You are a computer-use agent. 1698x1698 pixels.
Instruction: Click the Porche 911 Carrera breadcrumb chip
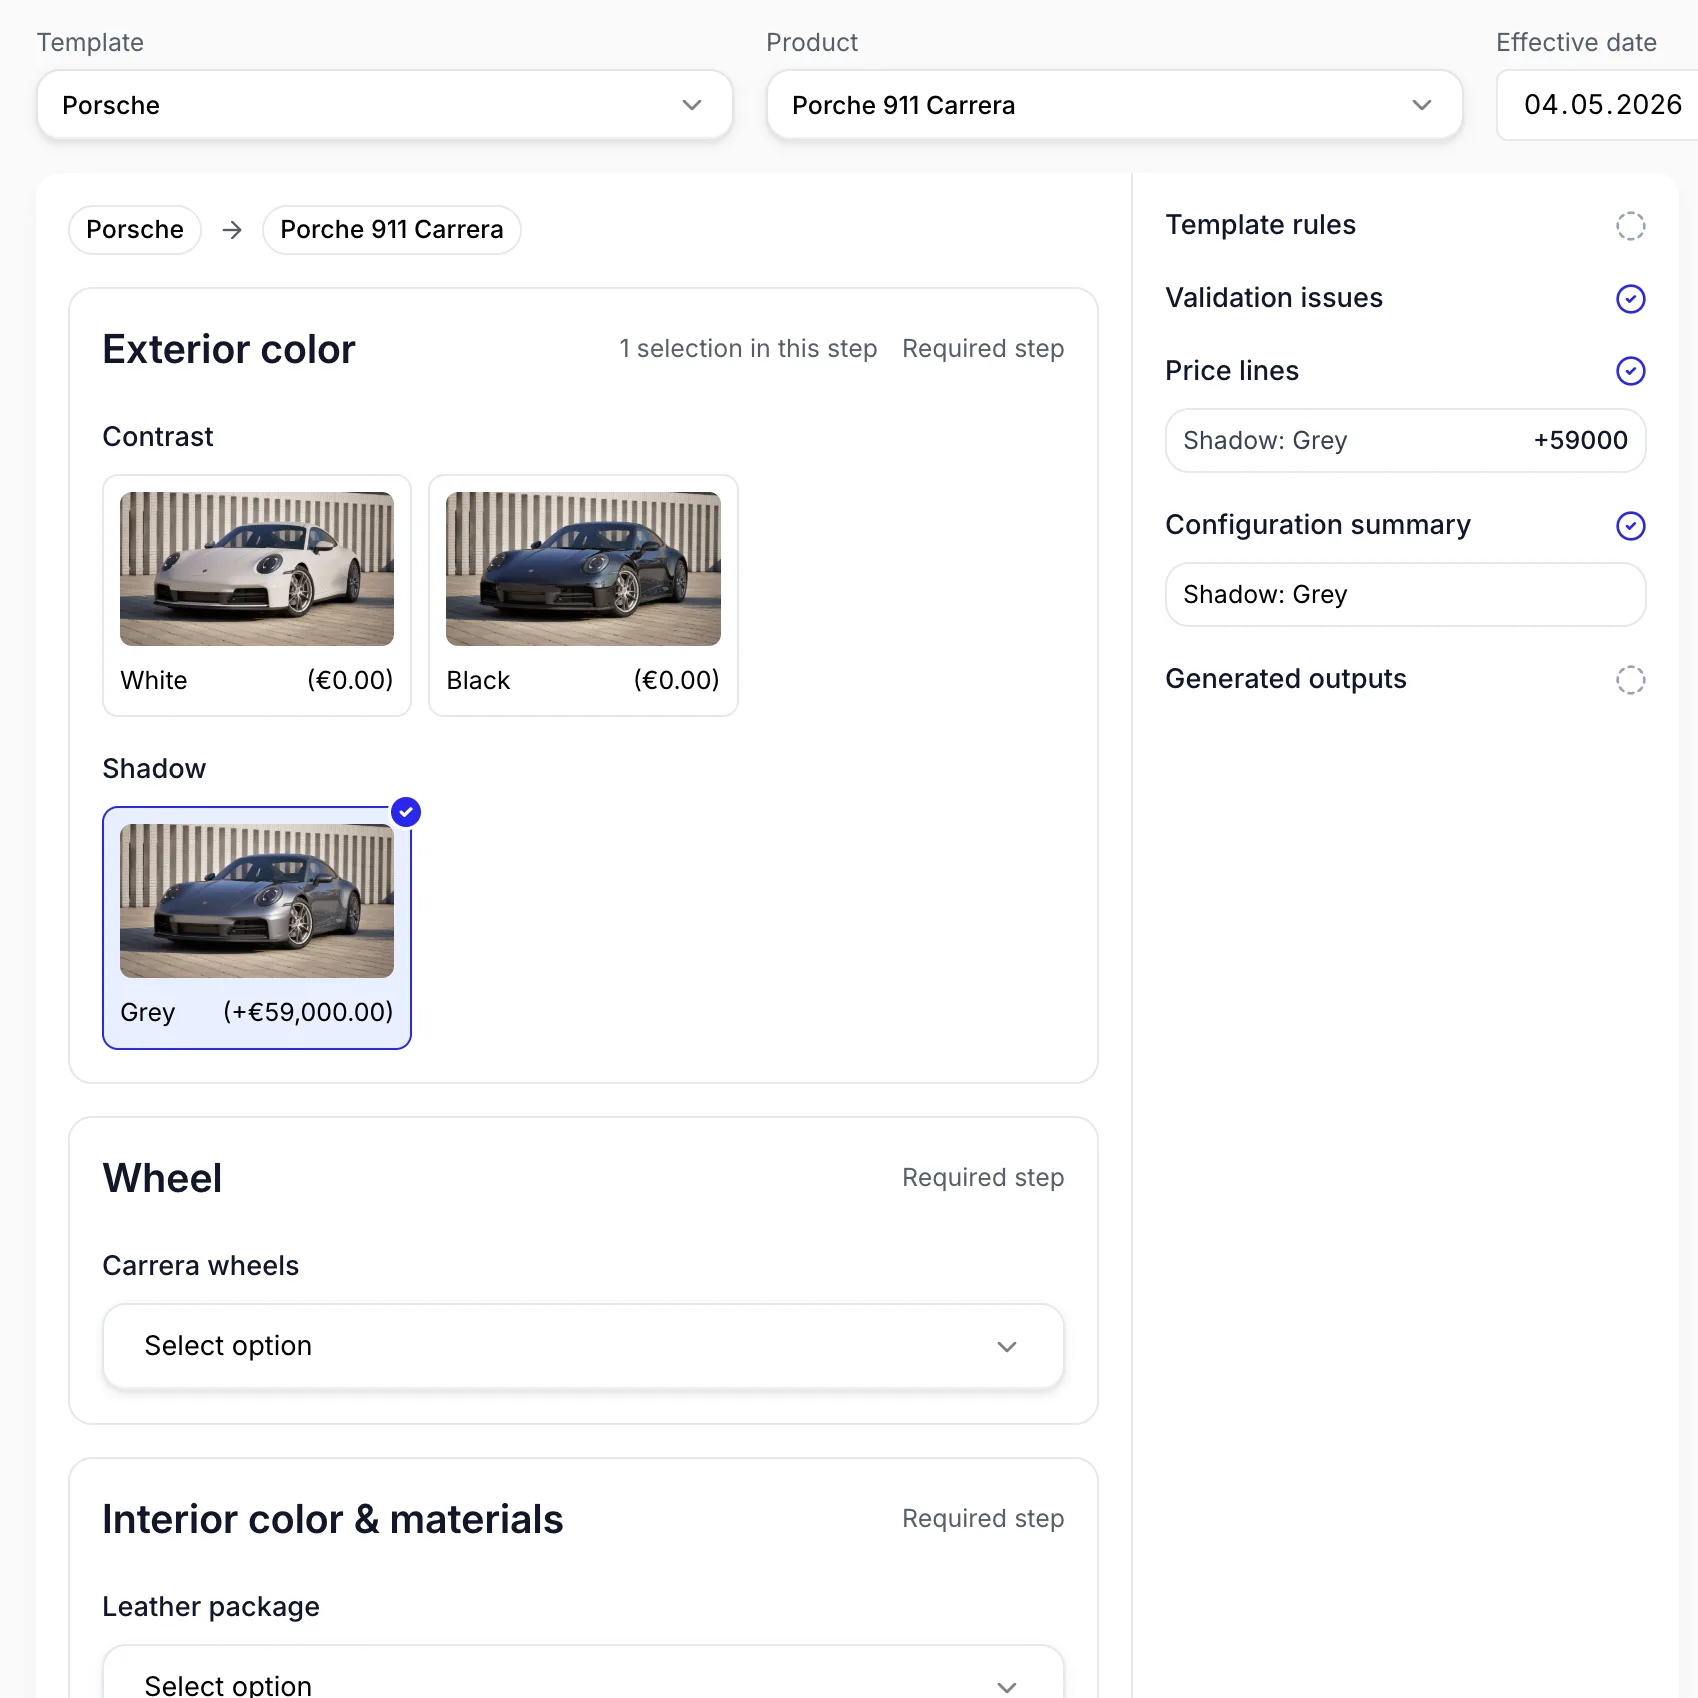click(392, 230)
